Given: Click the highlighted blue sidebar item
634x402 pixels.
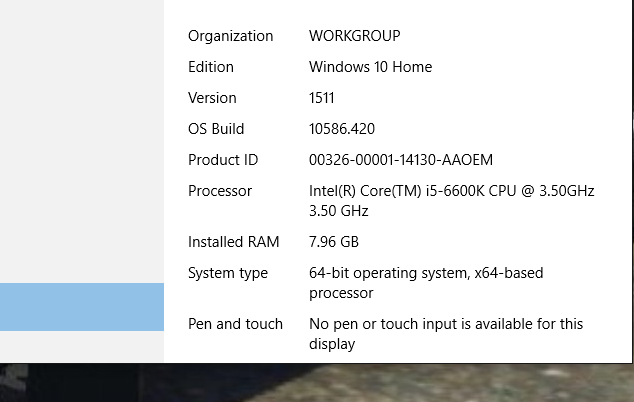Looking at the screenshot, I should [x=81, y=306].
